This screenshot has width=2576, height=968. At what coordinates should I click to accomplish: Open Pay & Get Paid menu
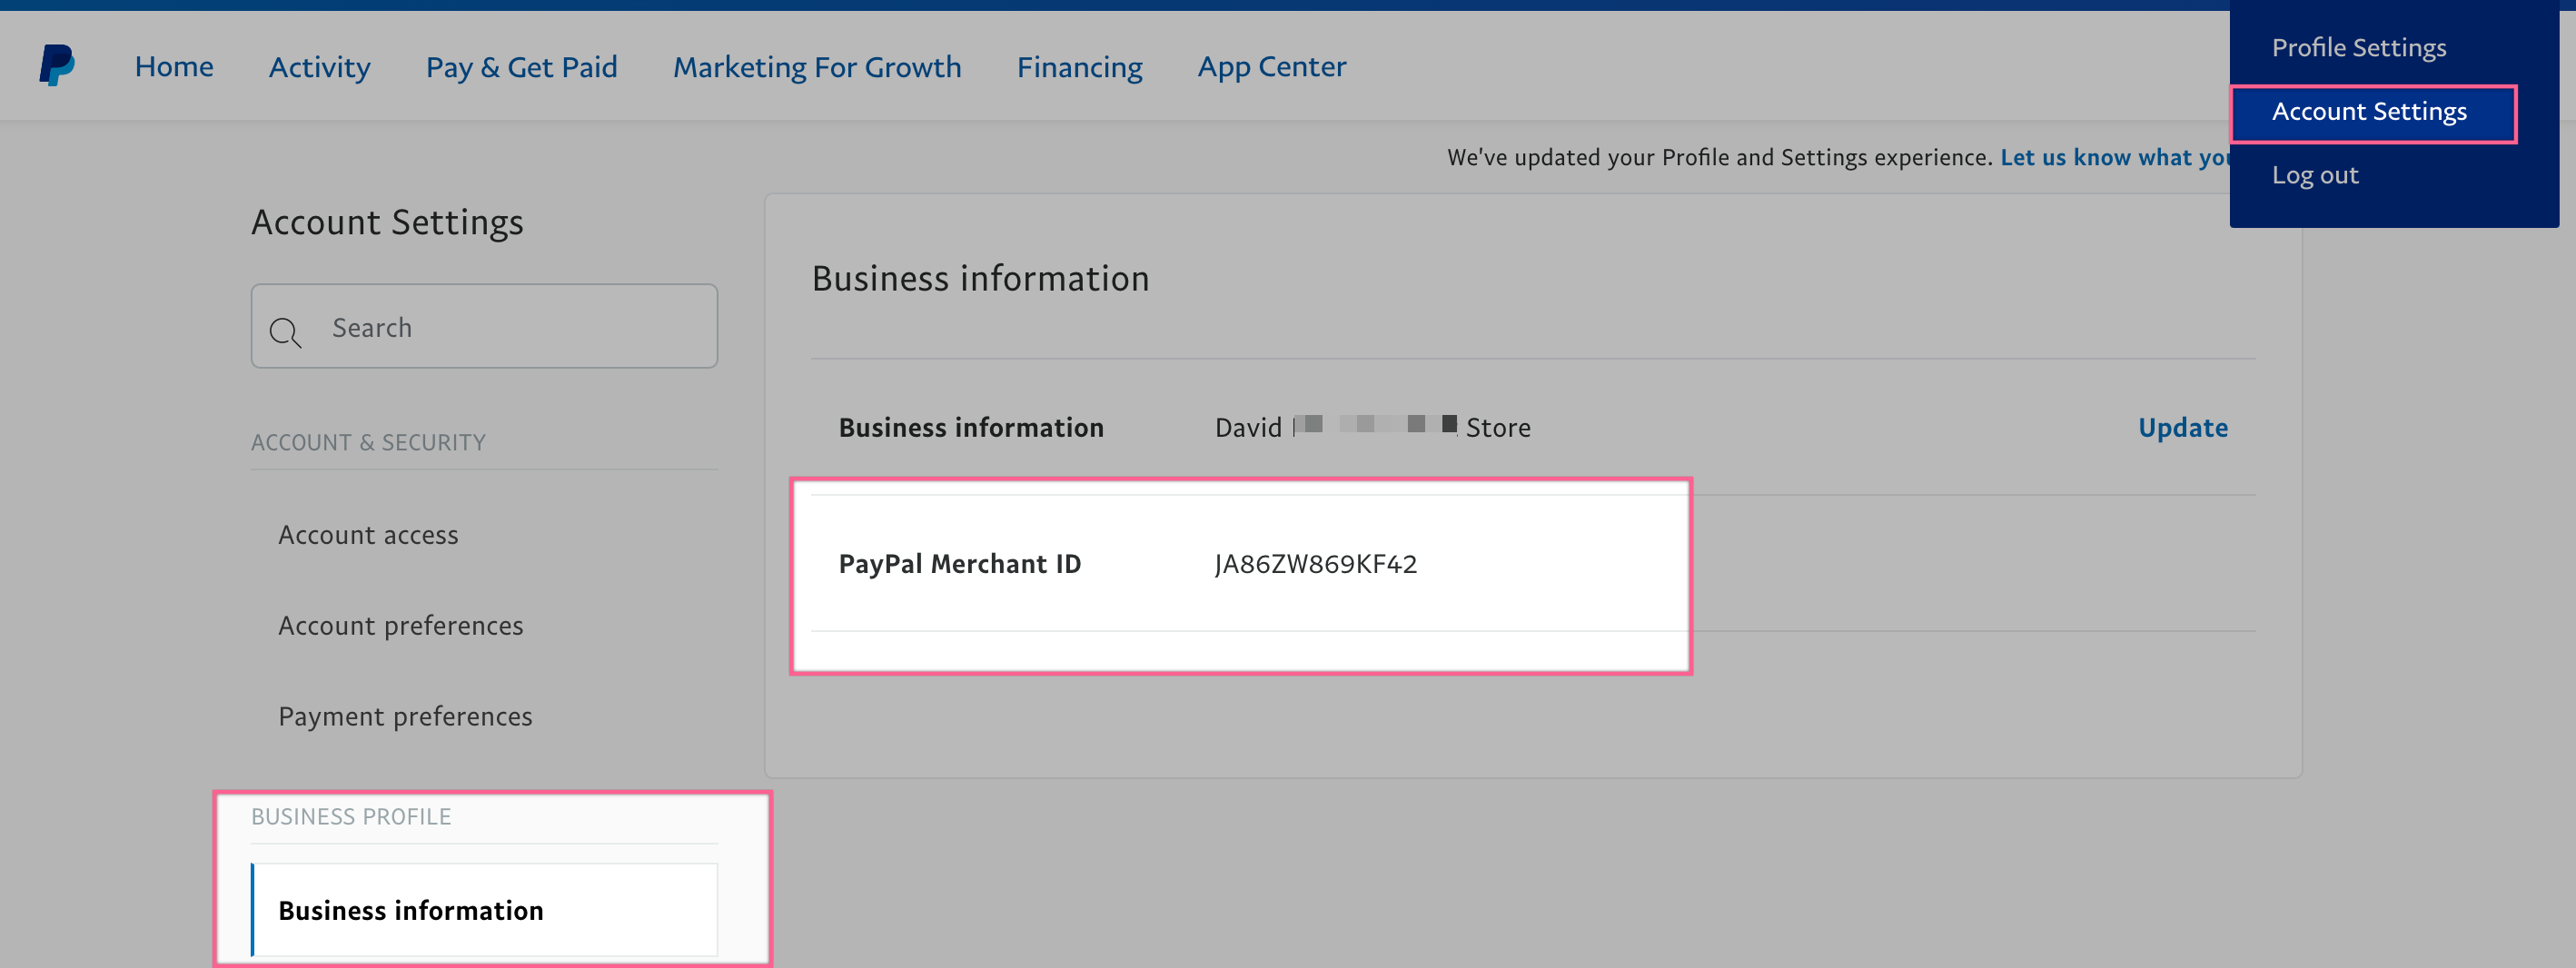point(521,67)
